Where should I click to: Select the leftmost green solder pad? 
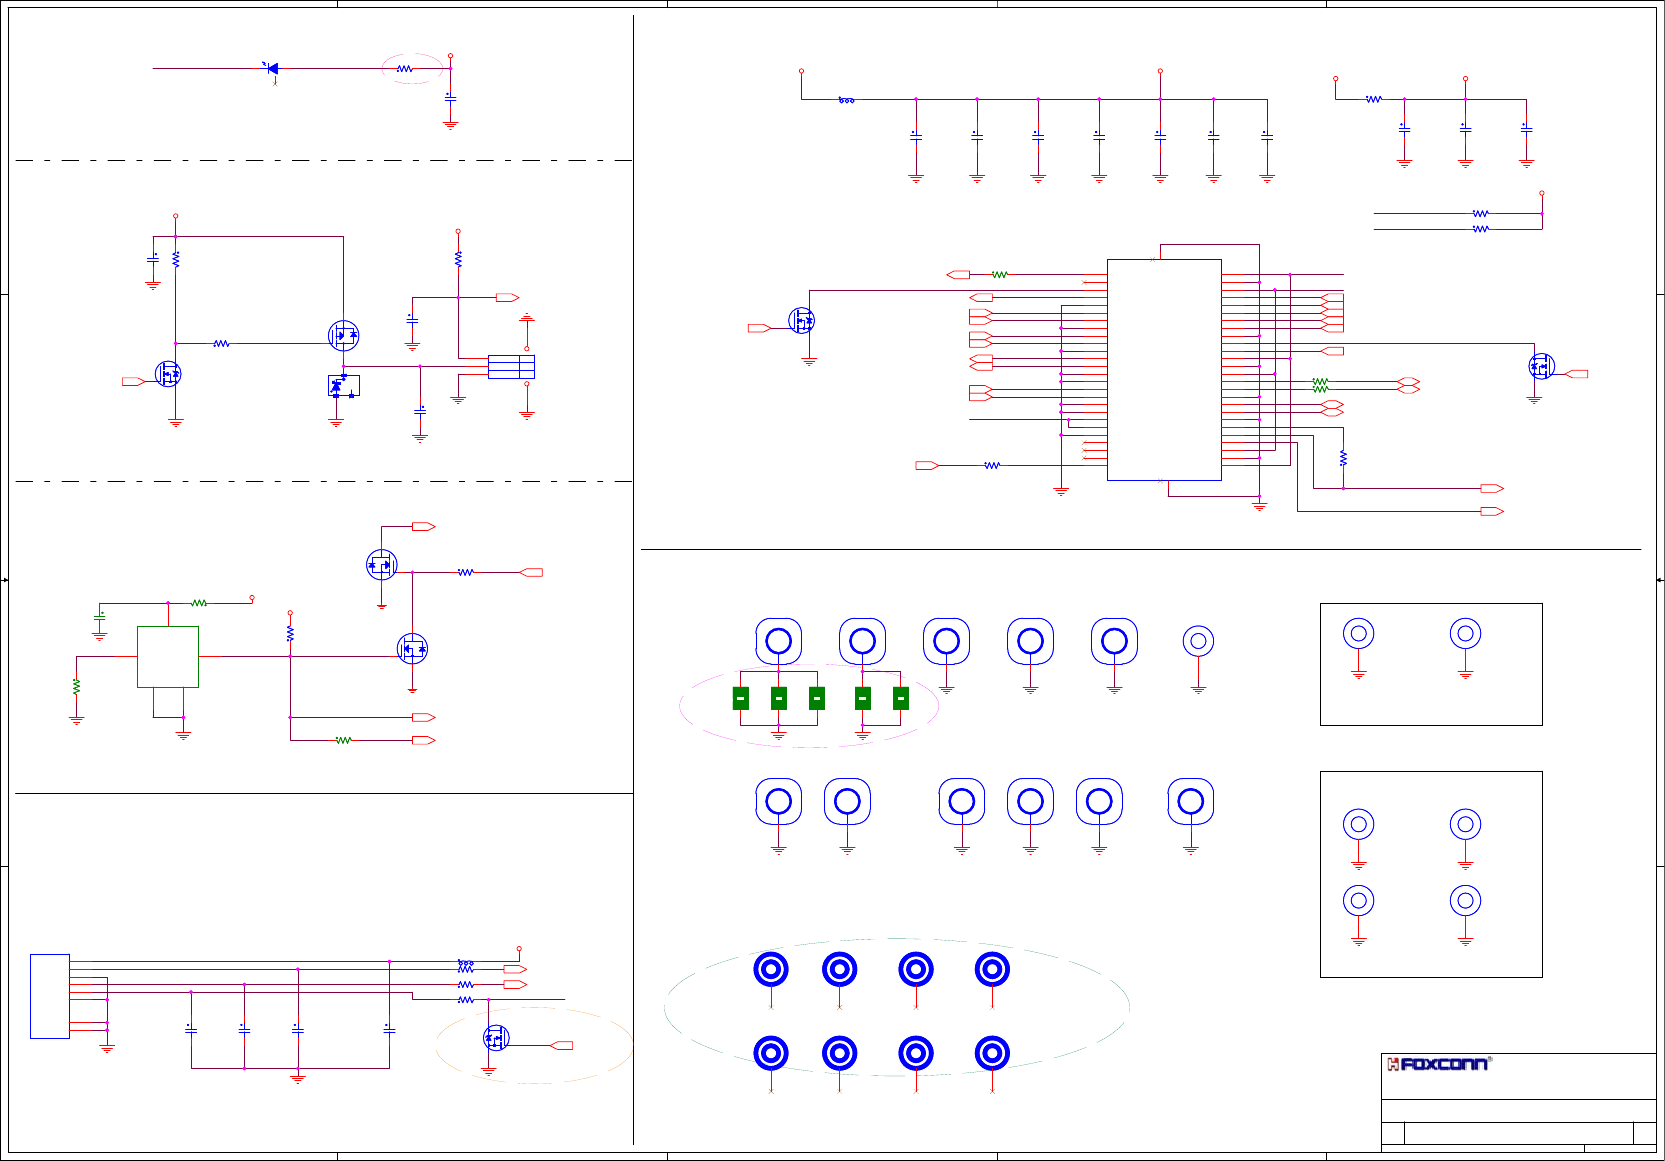tap(741, 698)
